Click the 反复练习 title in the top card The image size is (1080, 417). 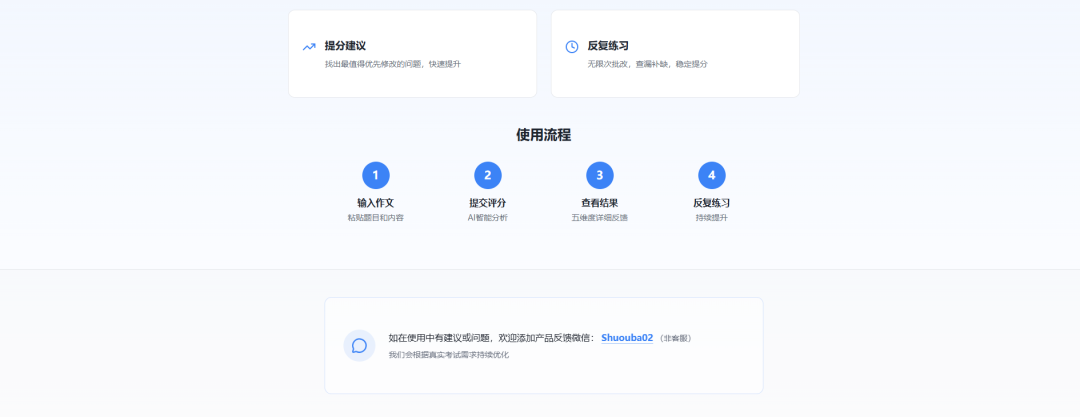608,46
